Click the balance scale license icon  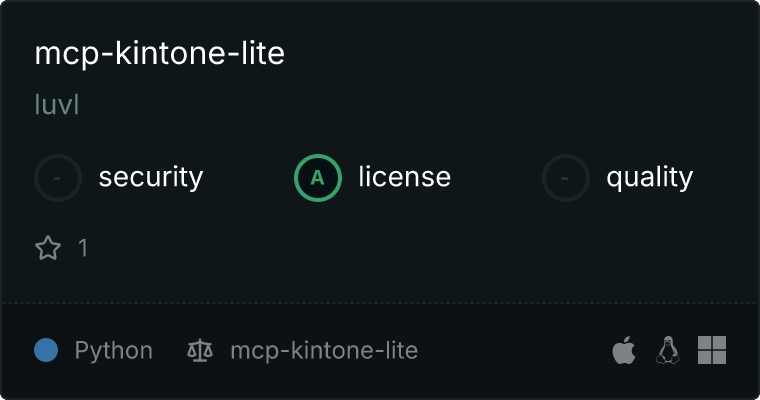pos(200,350)
